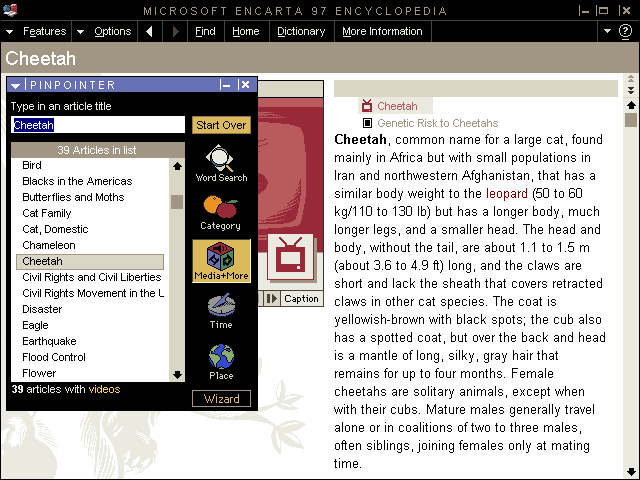Select the highlighted Cheetah list entry
Screen dimensions: 640x480
(x=90, y=261)
